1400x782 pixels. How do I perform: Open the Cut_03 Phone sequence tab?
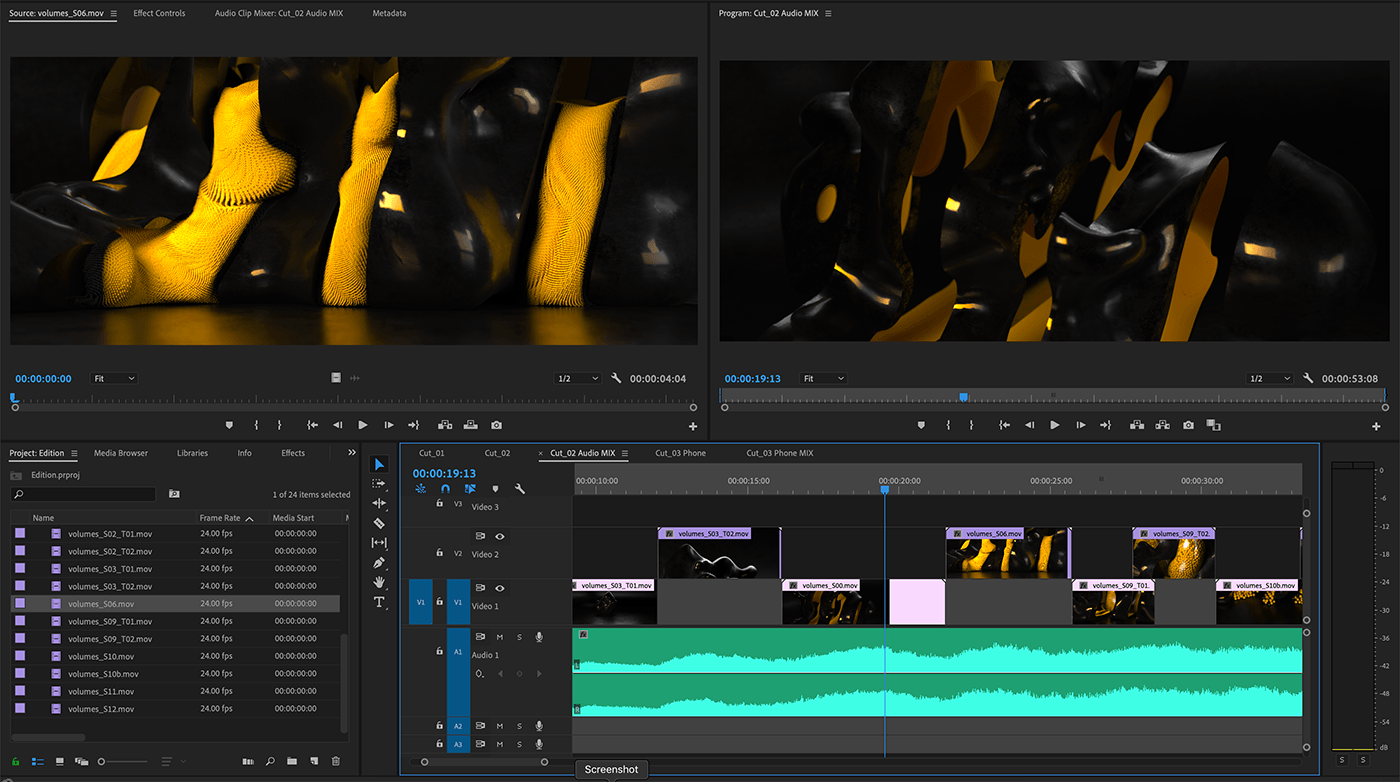[680, 453]
